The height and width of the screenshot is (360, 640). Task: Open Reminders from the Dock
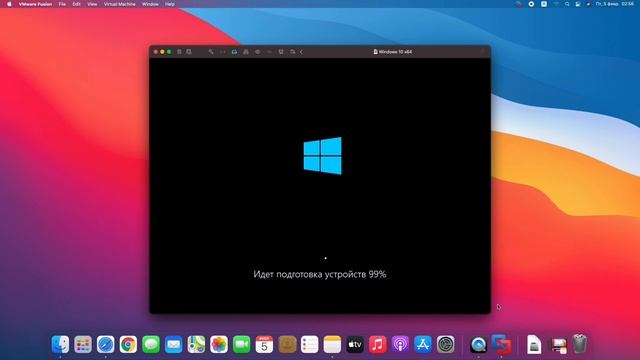[x=309, y=344]
